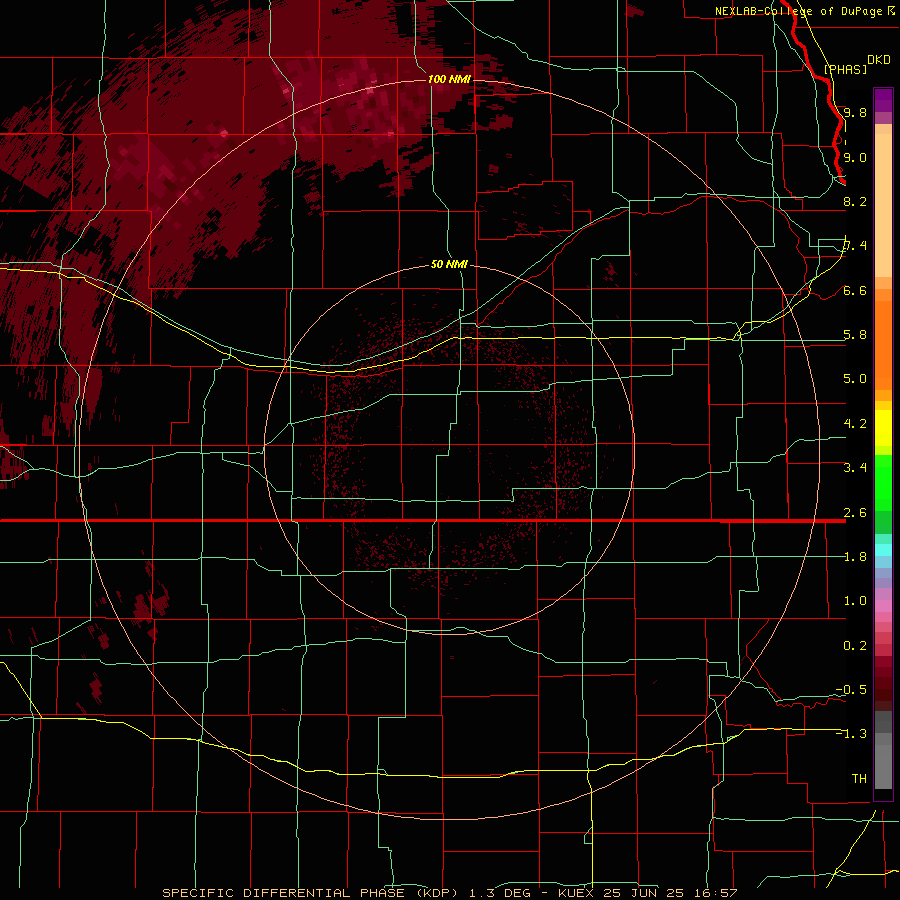Click the bright orange segment of color bar
The width and height of the screenshot is (900, 900).
coord(883,344)
